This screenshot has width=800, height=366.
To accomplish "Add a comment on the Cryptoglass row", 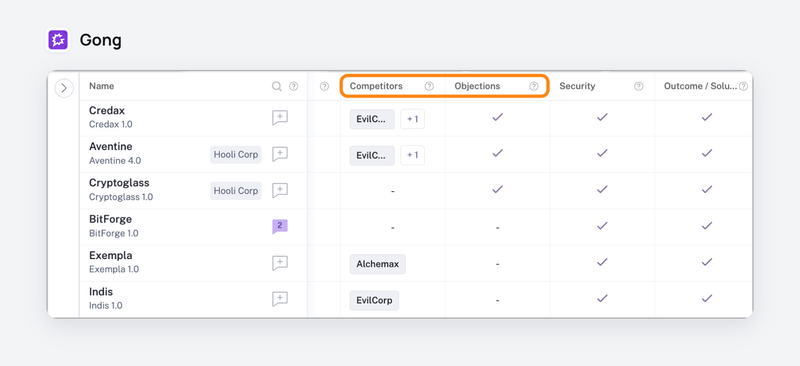I will [280, 190].
